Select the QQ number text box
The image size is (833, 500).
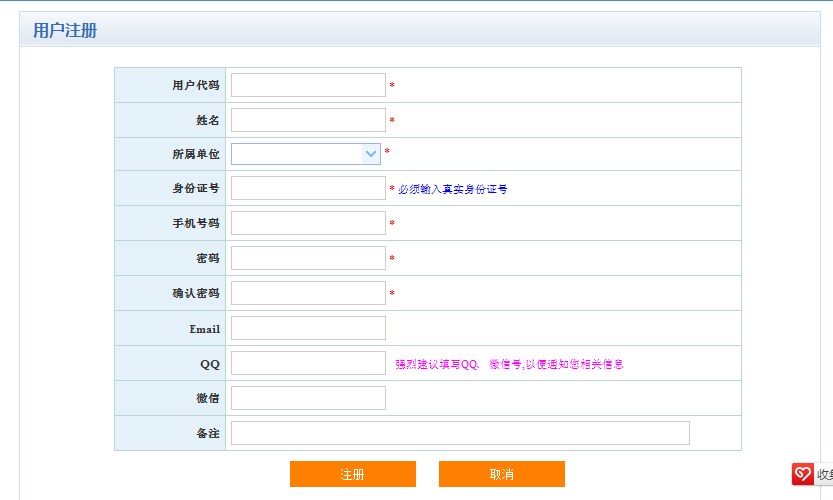[308, 363]
